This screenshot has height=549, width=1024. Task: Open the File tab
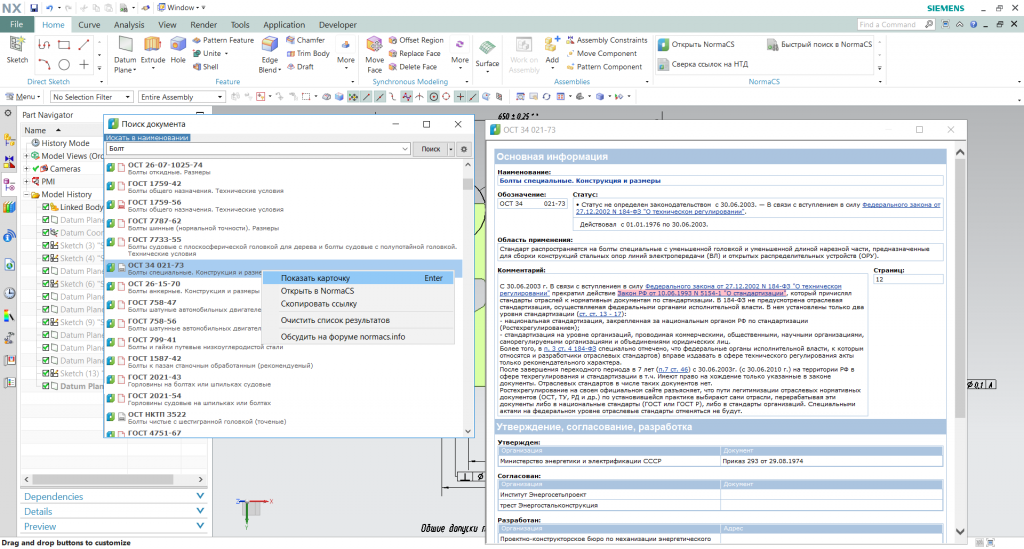click(x=16, y=24)
